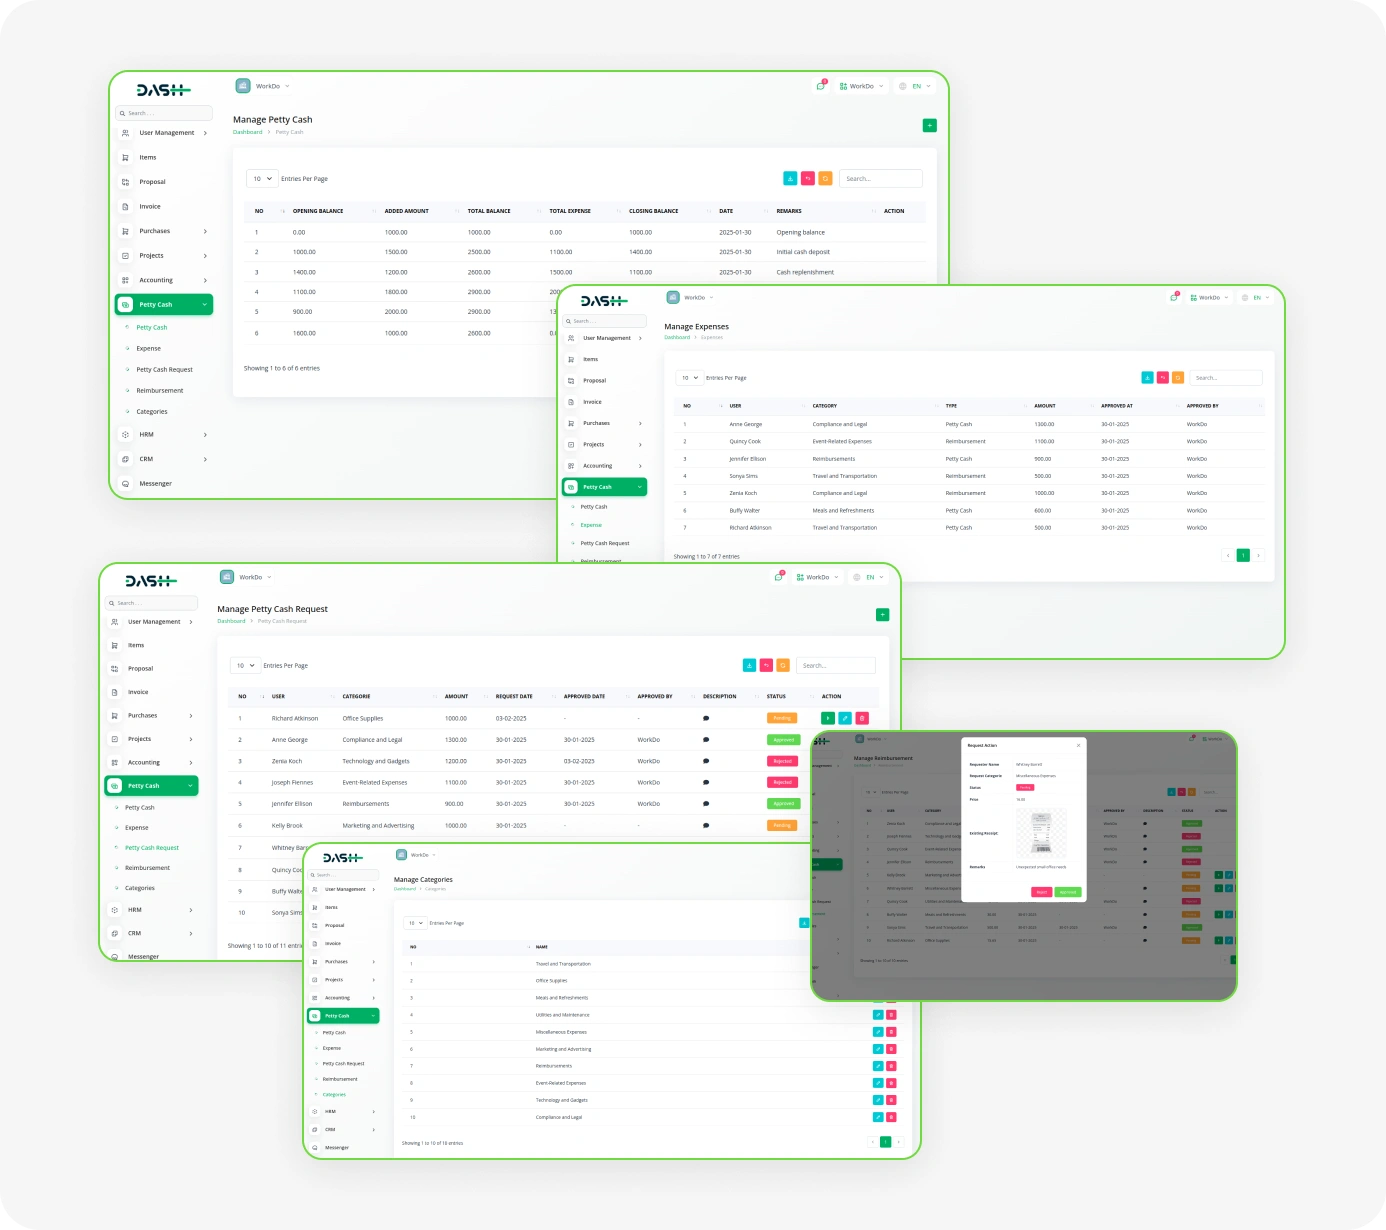Open the Entries Per Page dropdown showing 10

tap(244, 665)
